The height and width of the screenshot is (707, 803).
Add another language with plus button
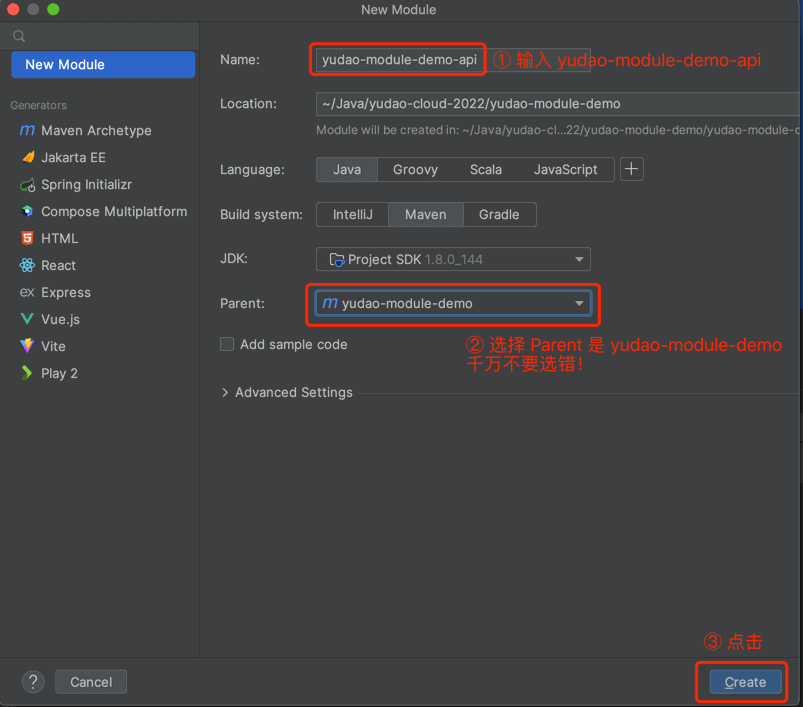point(631,169)
